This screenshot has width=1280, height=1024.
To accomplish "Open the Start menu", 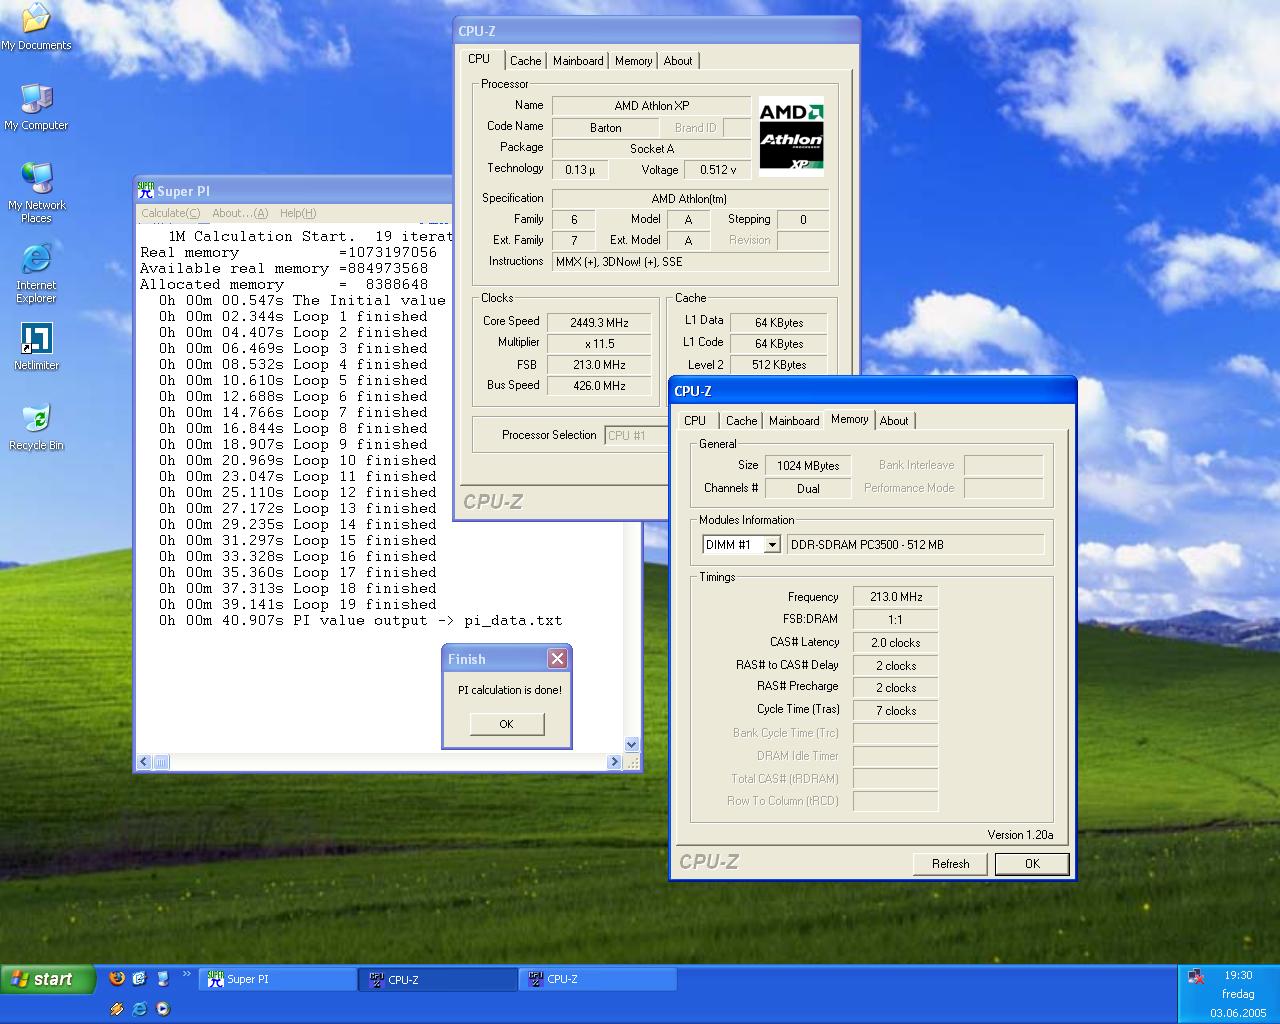I will click(48, 979).
